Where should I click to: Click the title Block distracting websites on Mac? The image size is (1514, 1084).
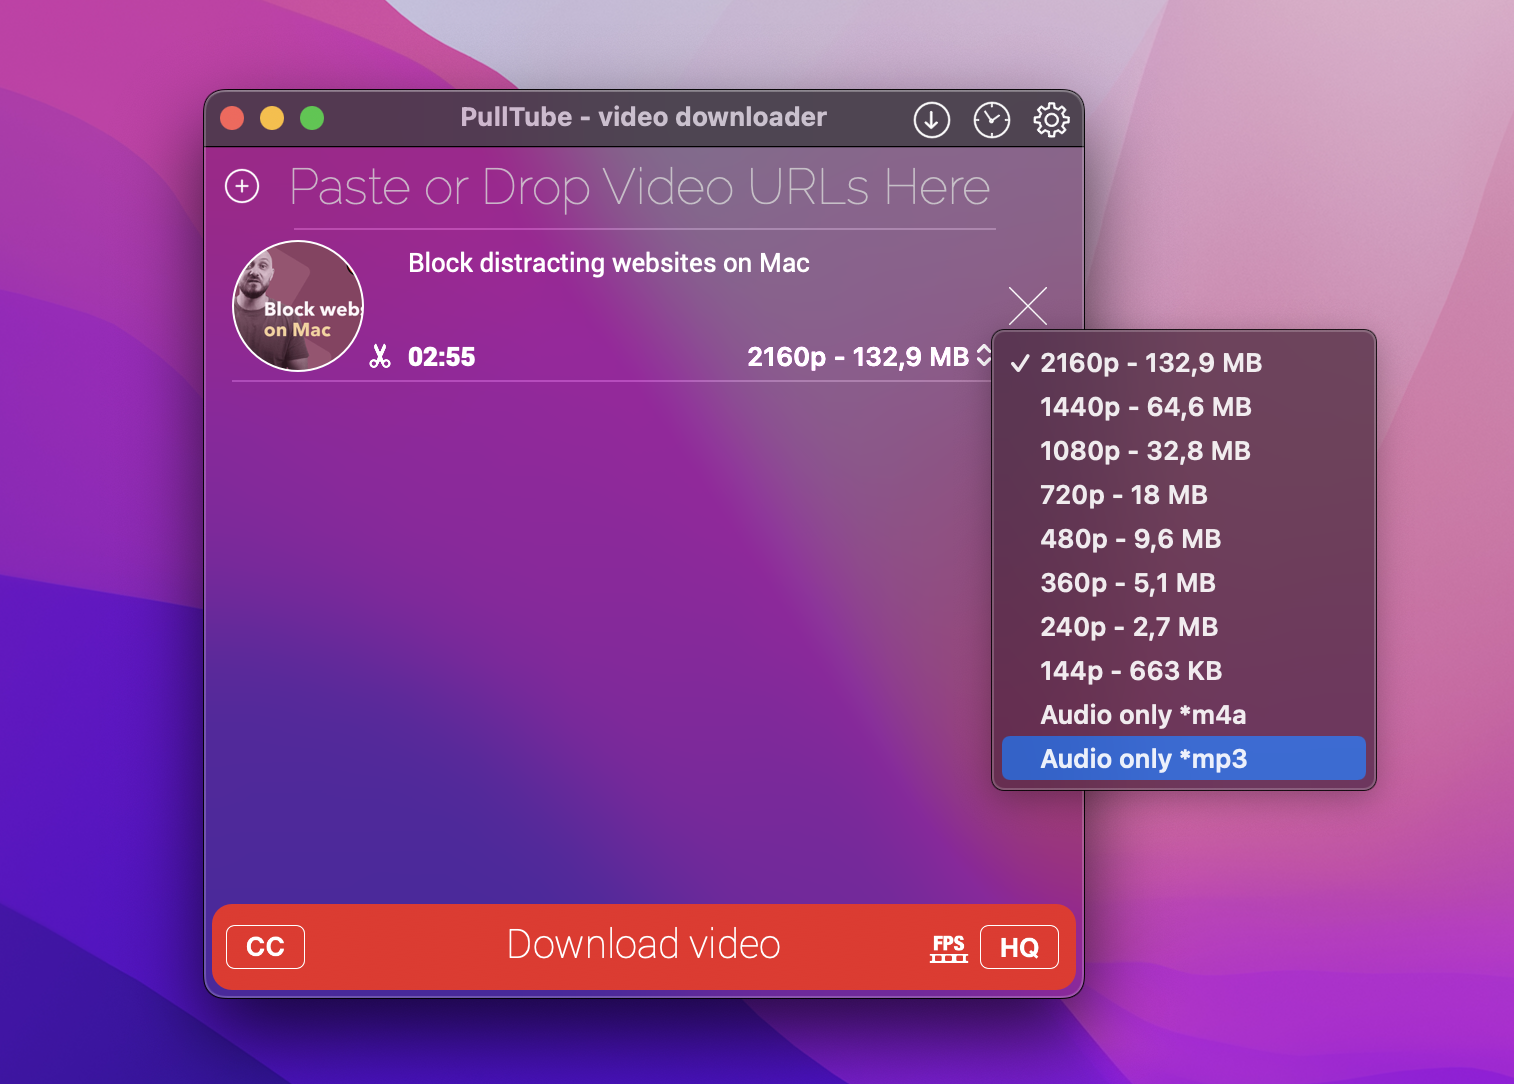(609, 263)
